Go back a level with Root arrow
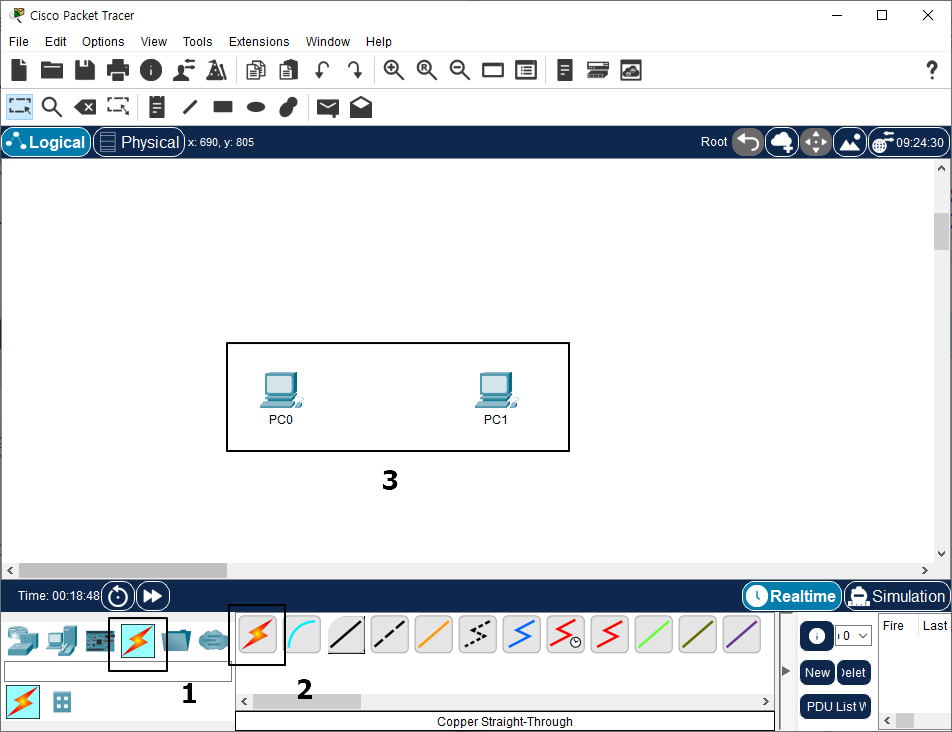952x732 pixels. [747, 143]
